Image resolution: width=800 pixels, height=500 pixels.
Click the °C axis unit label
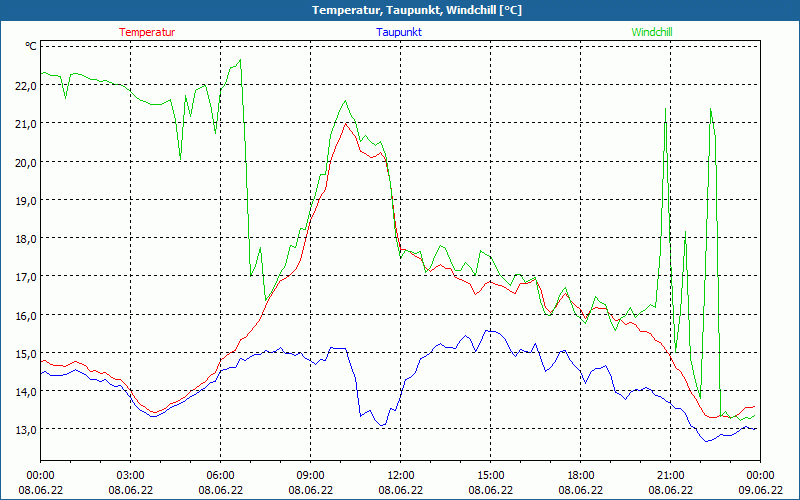(31, 46)
